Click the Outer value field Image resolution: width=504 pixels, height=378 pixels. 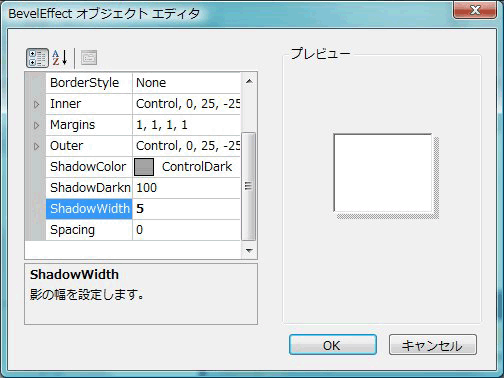point(186,146)
